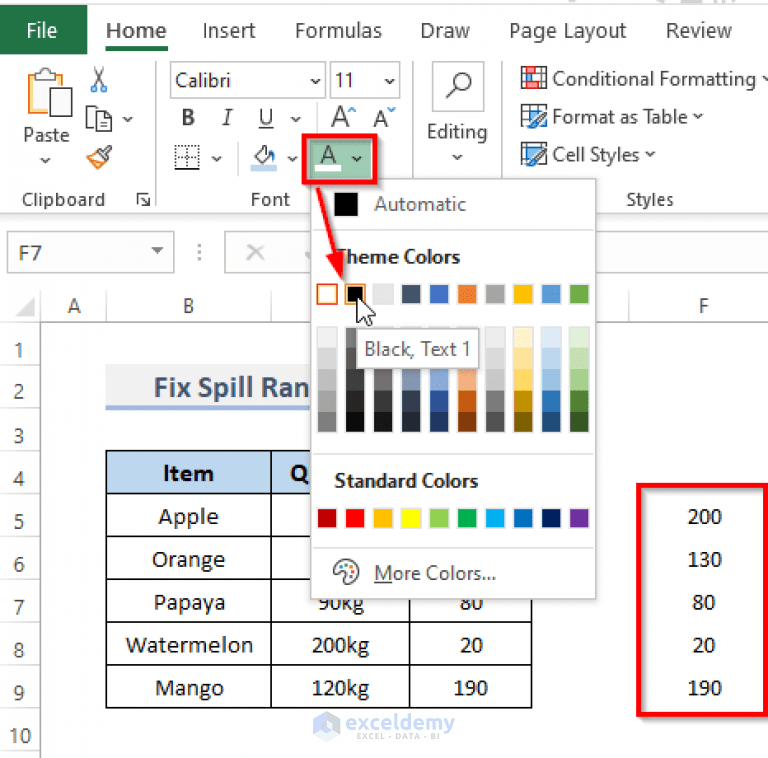This screenshot has height=758, width=768.
Task: Click the Borders icon
Action: click(187, 158)
